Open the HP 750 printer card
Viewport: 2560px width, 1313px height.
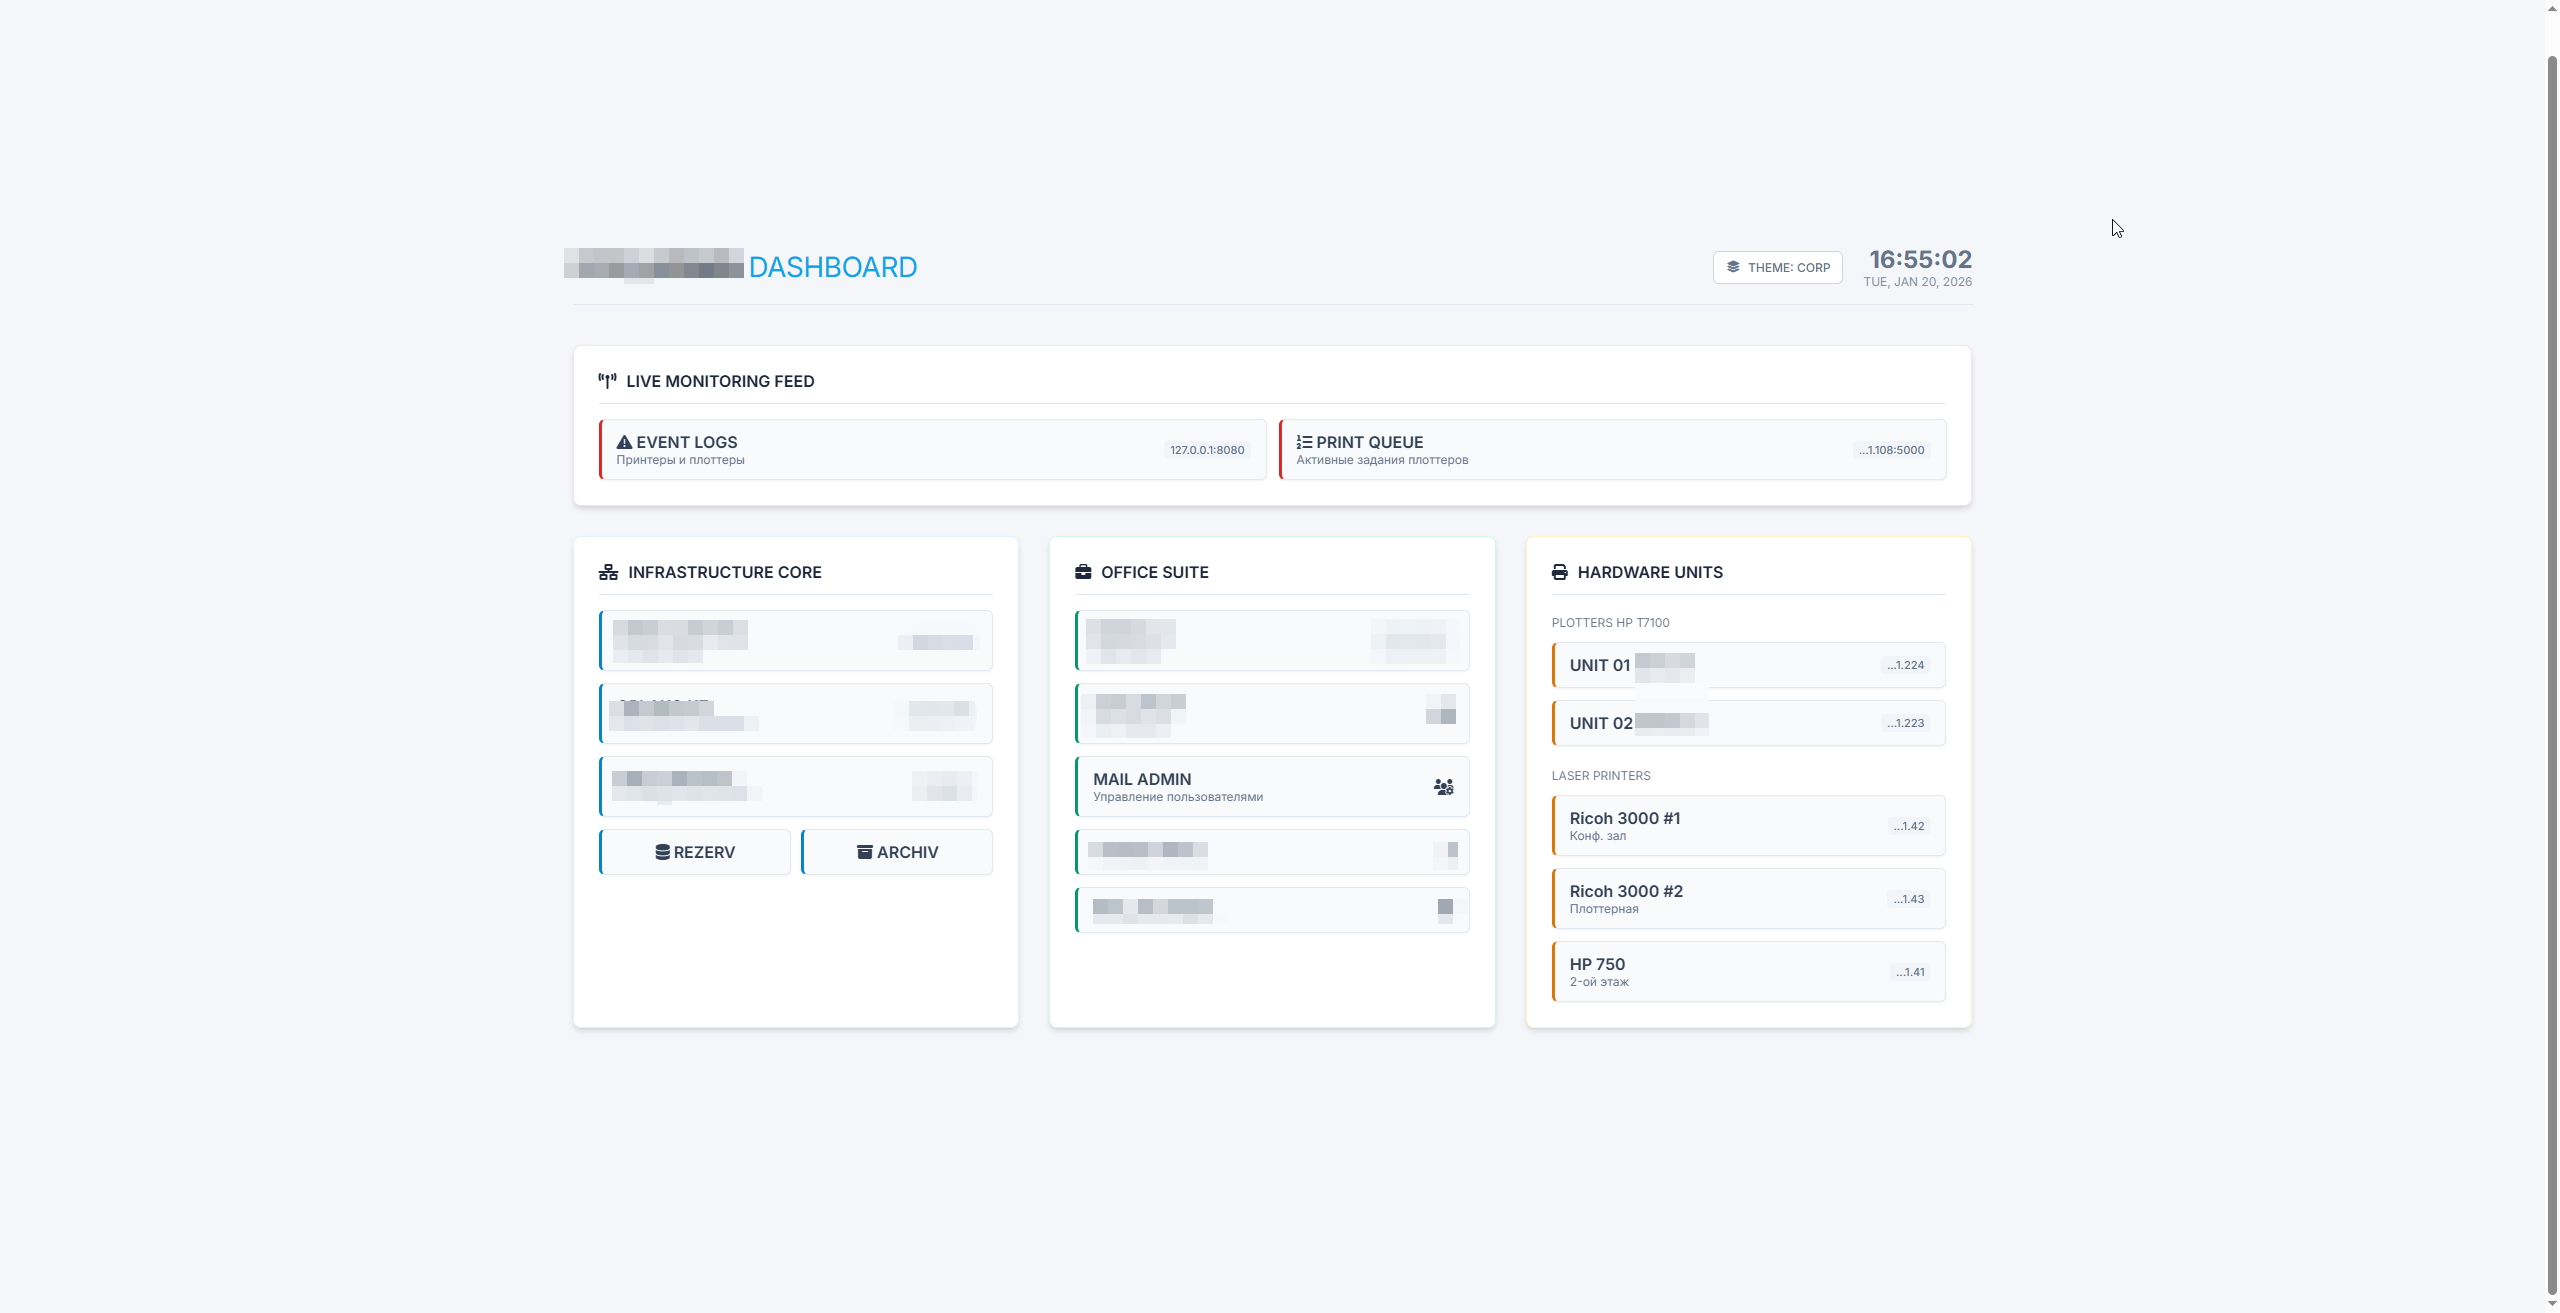(x=1748, y=971)
